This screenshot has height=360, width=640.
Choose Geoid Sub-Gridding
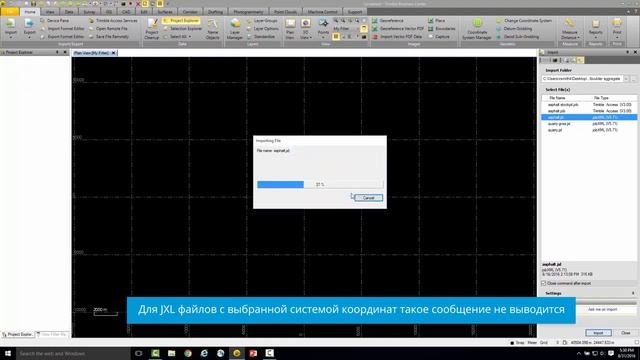point(518,37)
